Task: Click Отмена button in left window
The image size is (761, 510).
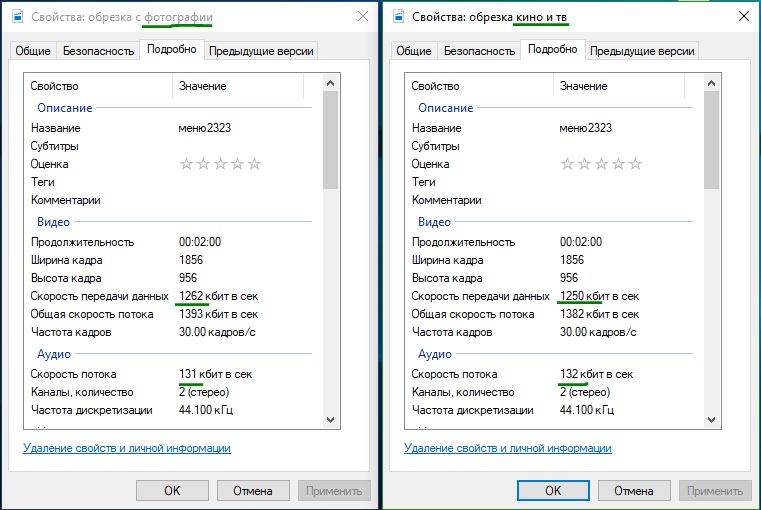Action: point(253,491)
